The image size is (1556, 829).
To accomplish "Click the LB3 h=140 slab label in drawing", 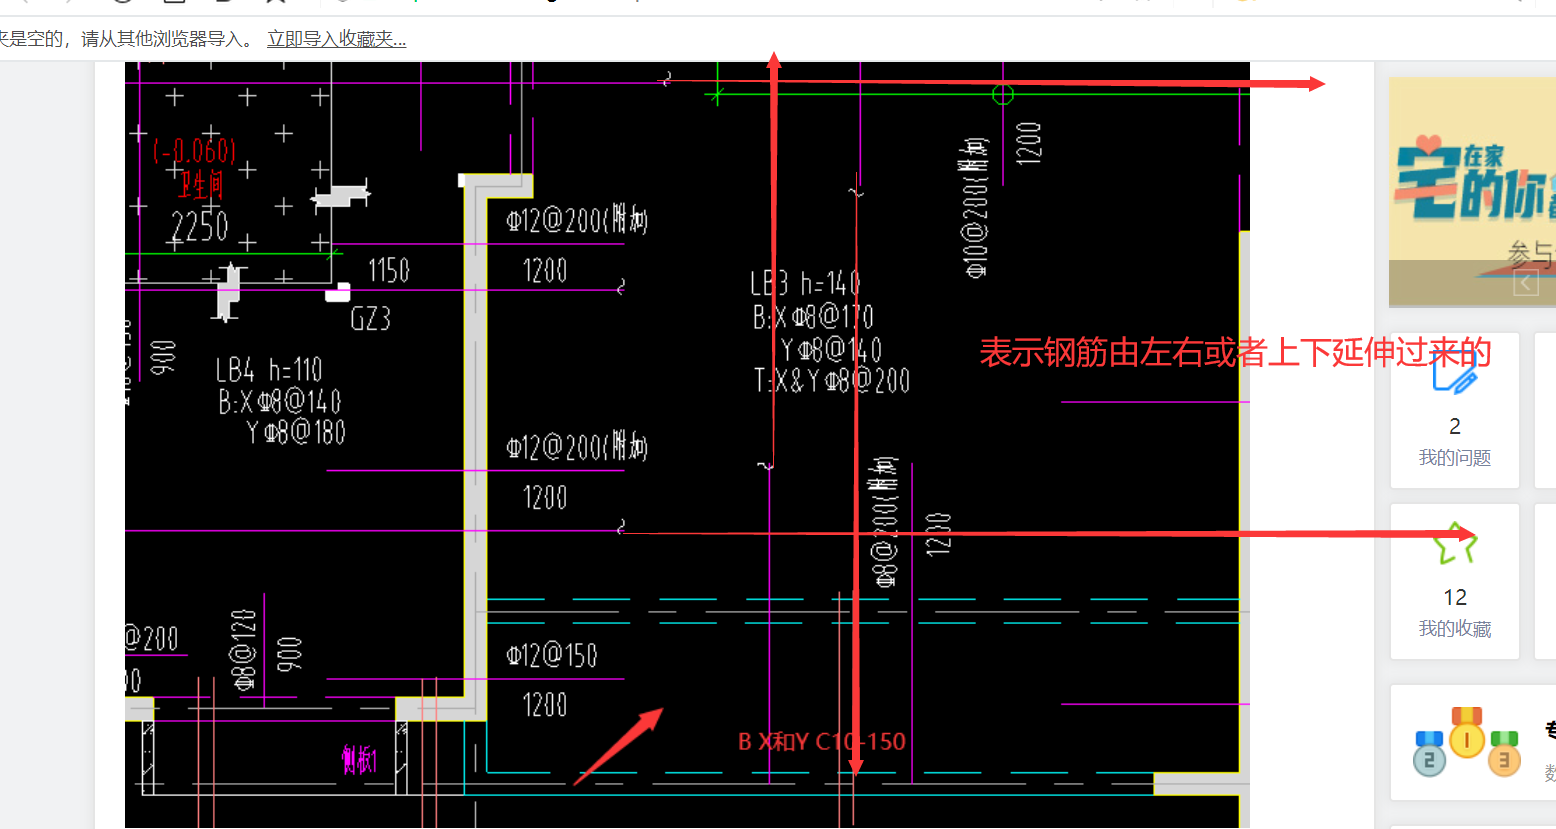I will coord(805,283).
